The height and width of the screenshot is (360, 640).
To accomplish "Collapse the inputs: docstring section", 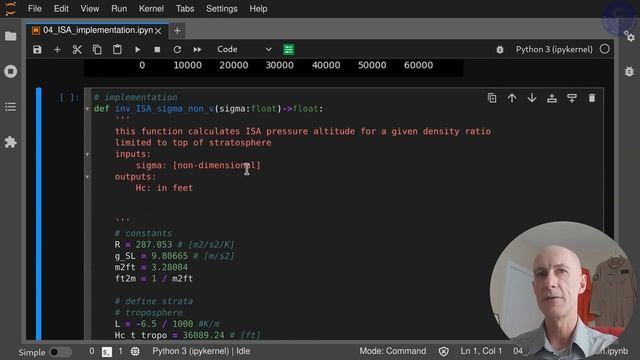I will (87, 154).
